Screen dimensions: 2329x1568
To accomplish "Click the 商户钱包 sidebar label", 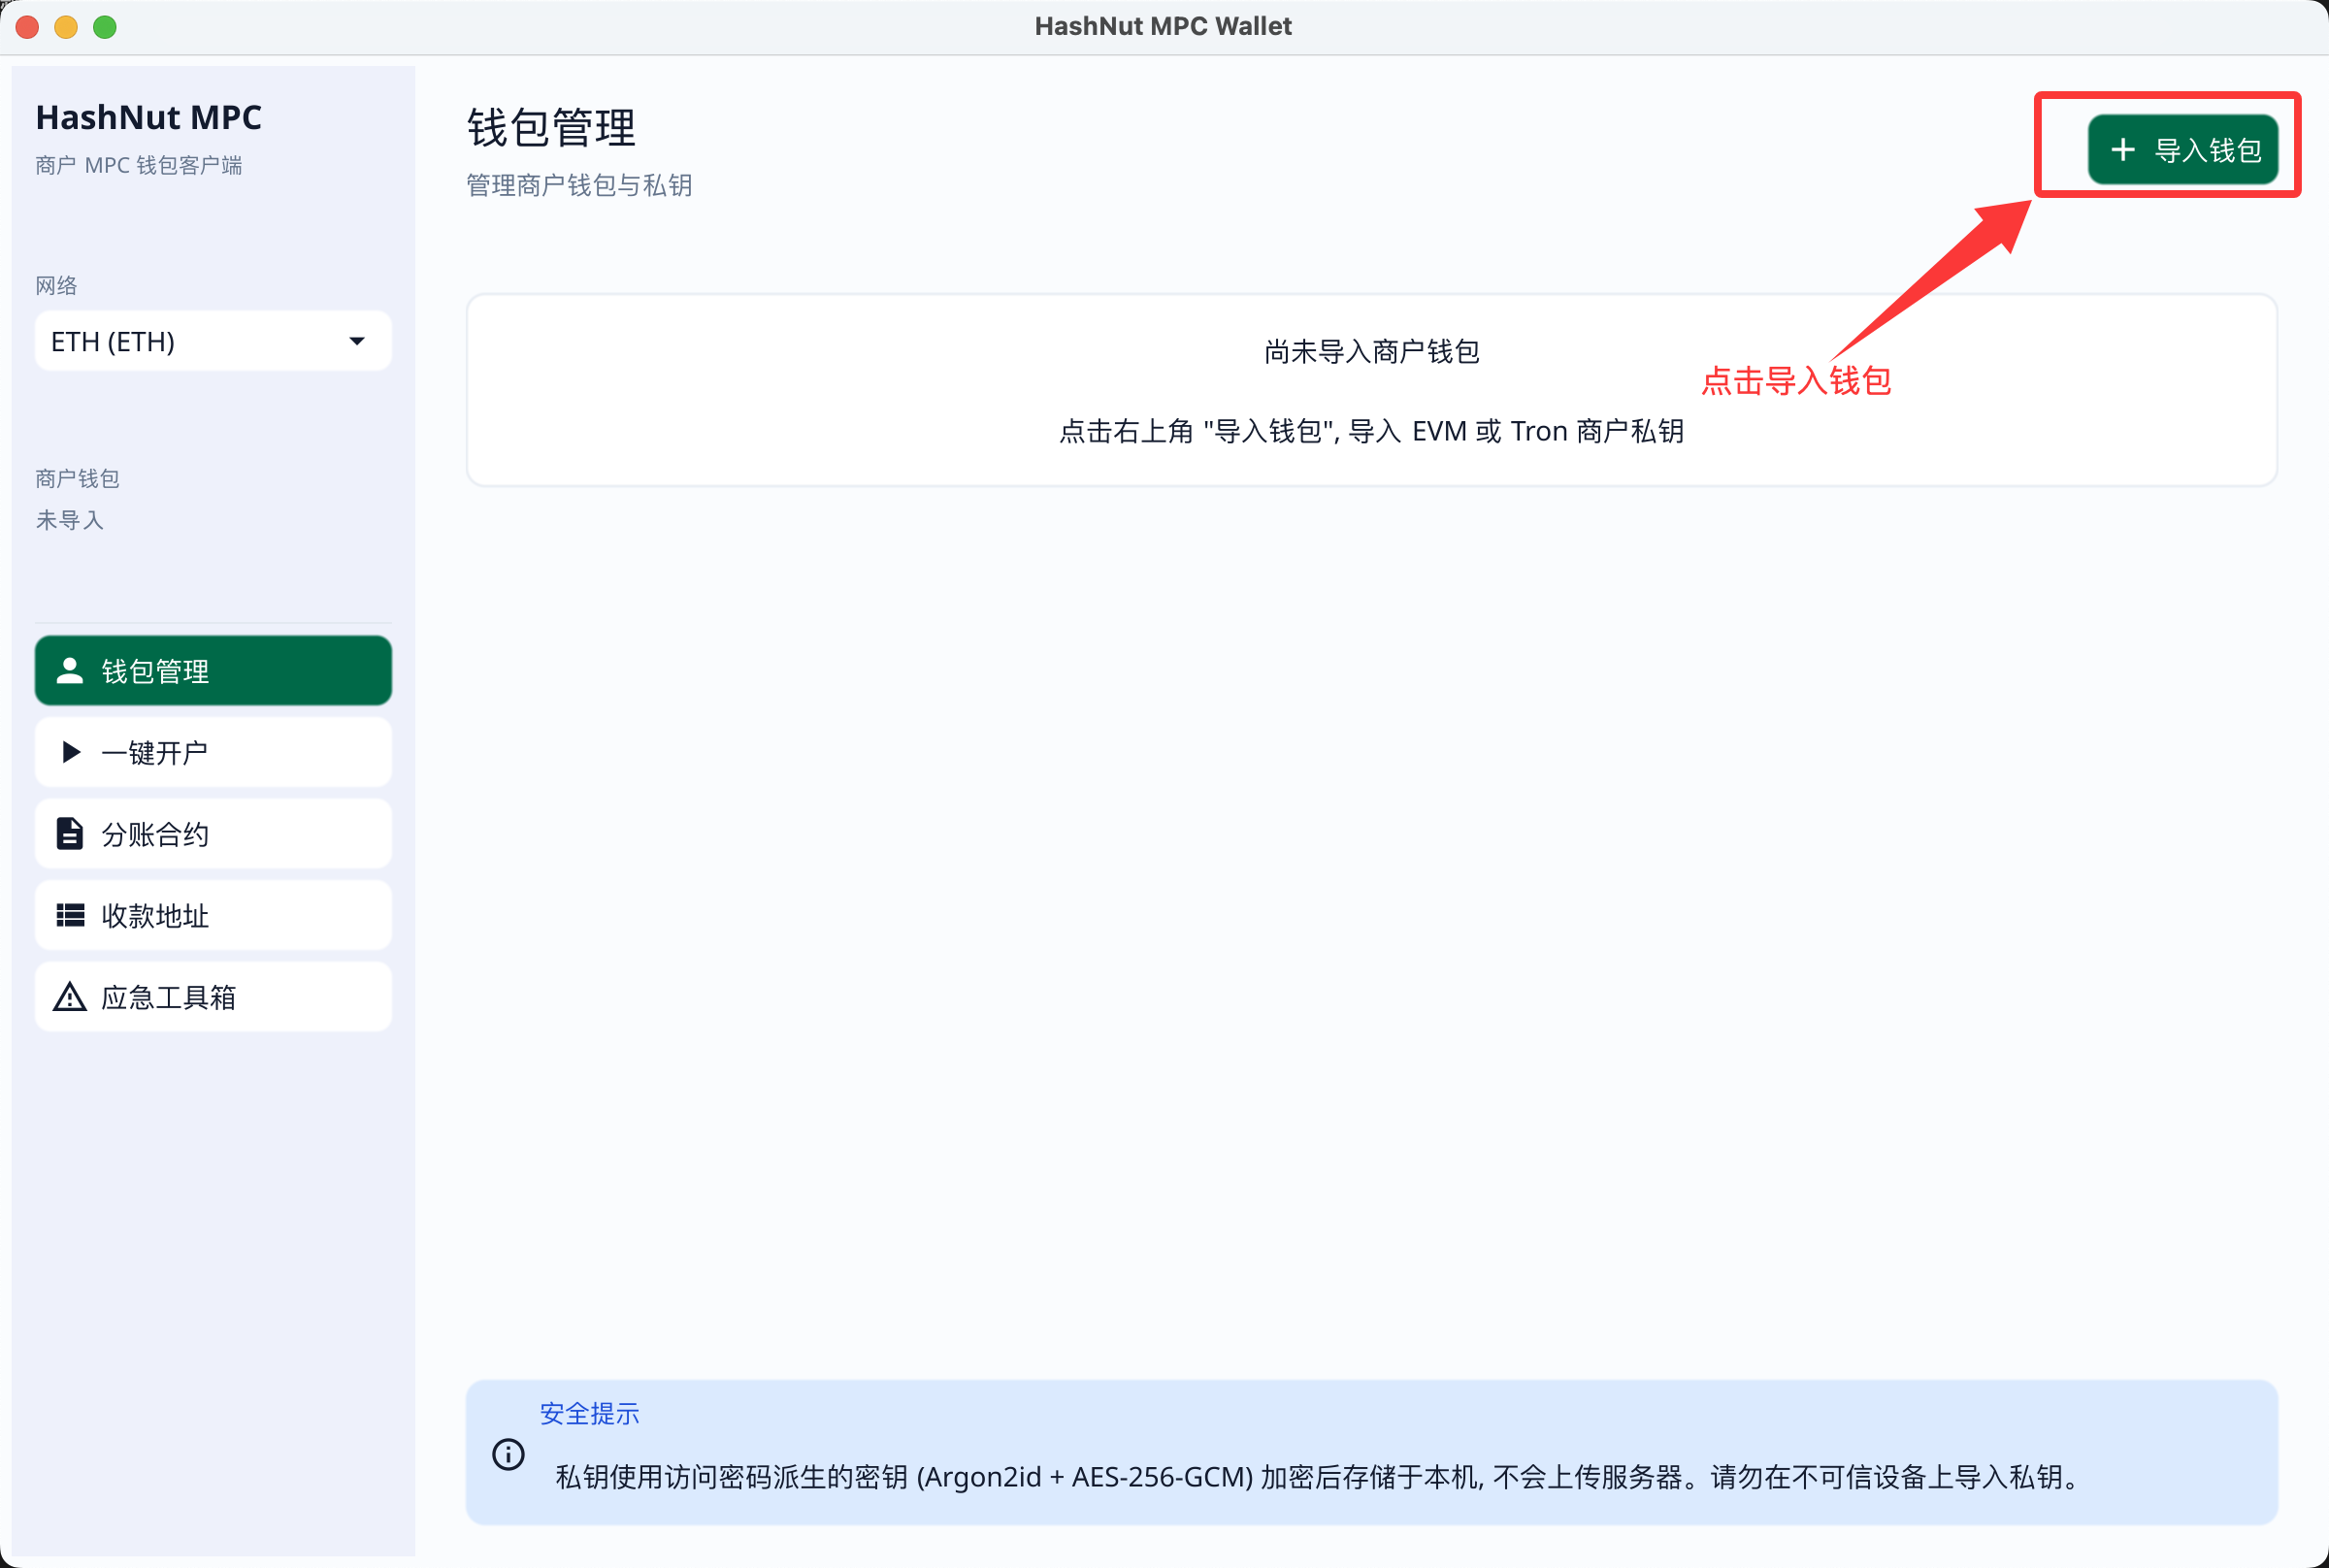I will [x=78, y=478].
